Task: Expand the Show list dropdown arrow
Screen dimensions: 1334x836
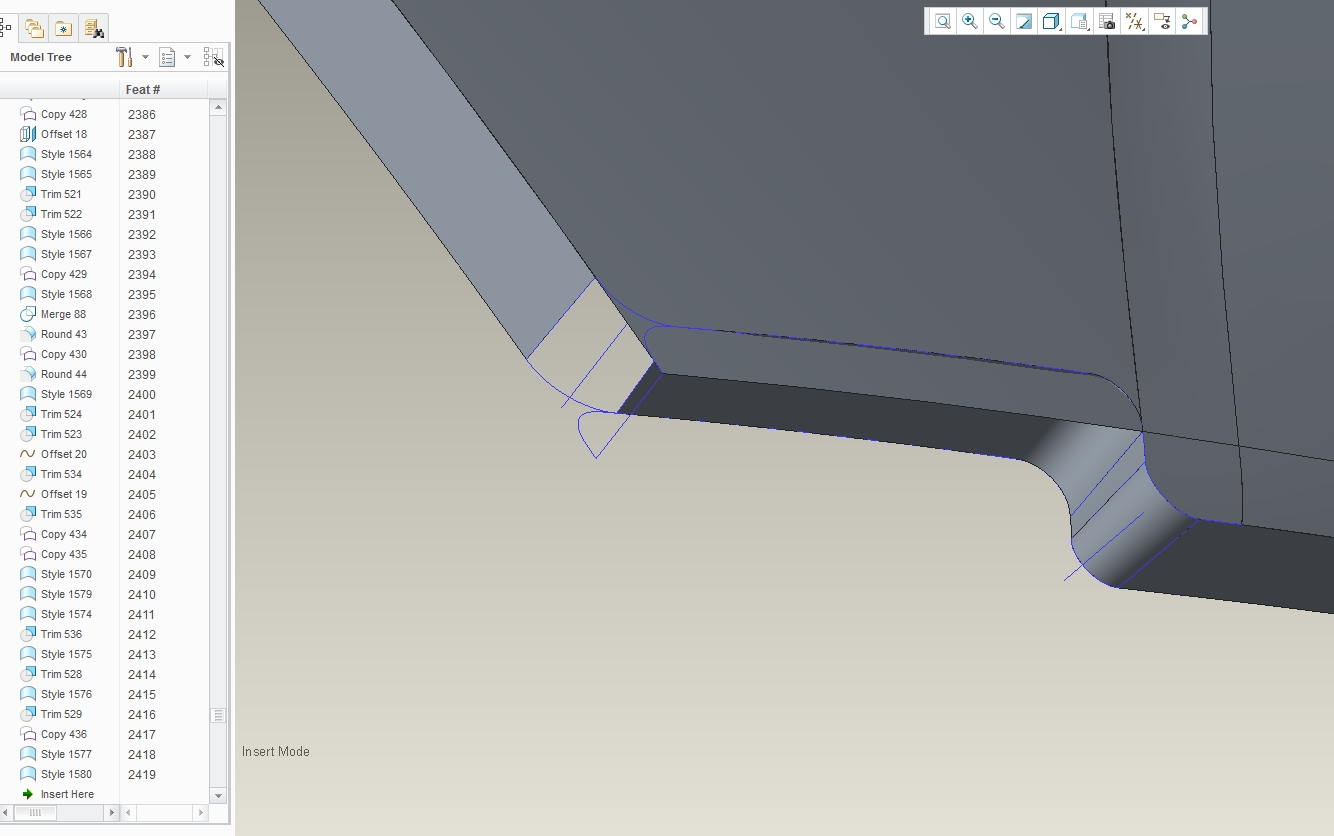Action: 187,57
